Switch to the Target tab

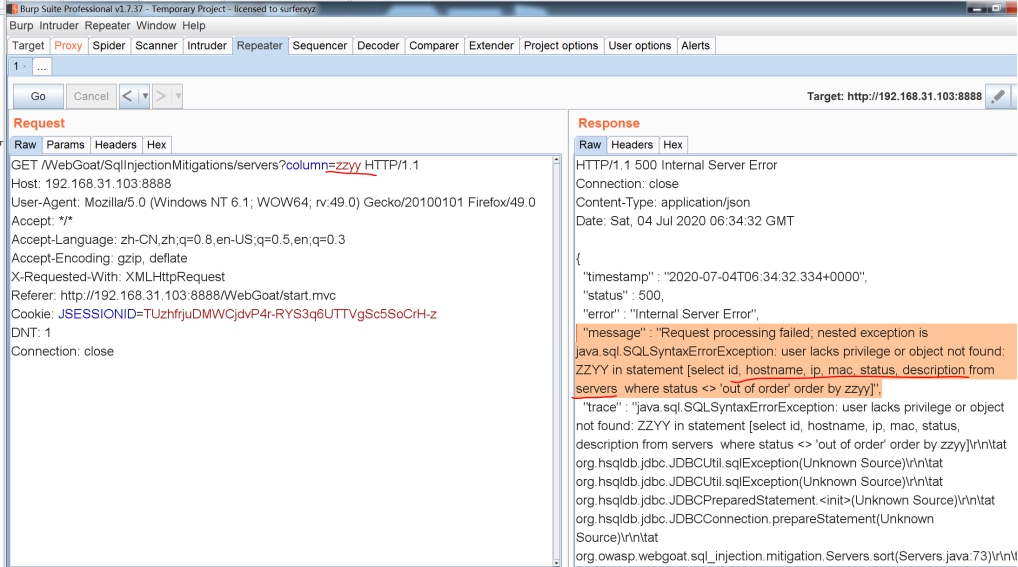click(x=28, y=45)
